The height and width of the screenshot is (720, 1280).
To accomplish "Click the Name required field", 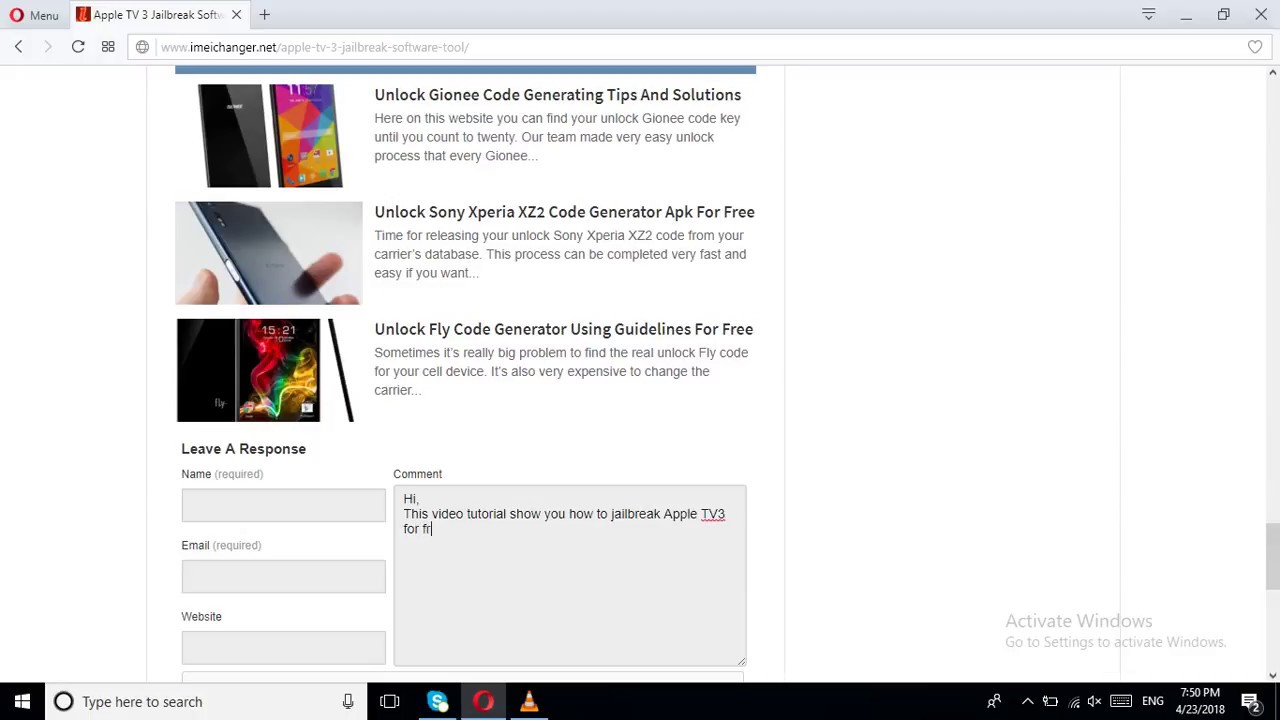I will [x=283, y=505].
